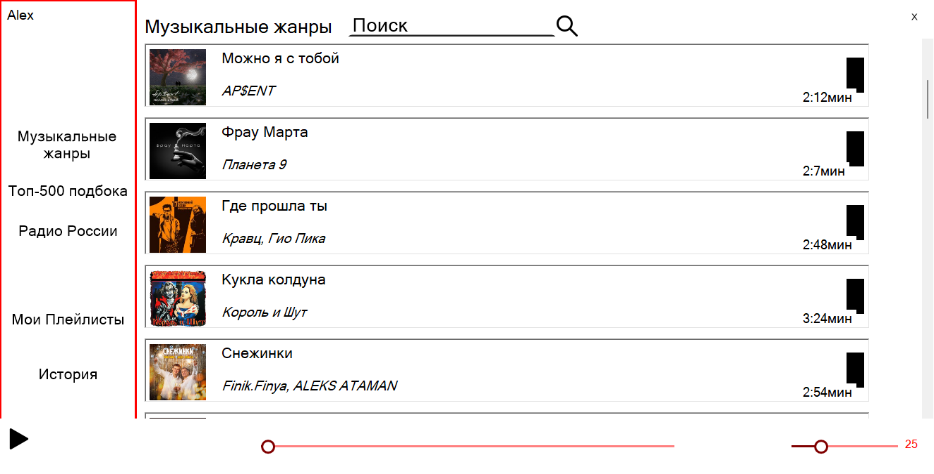Show the История page
The width and height of the screenshot is (934, 474).
tap(68, 375)
